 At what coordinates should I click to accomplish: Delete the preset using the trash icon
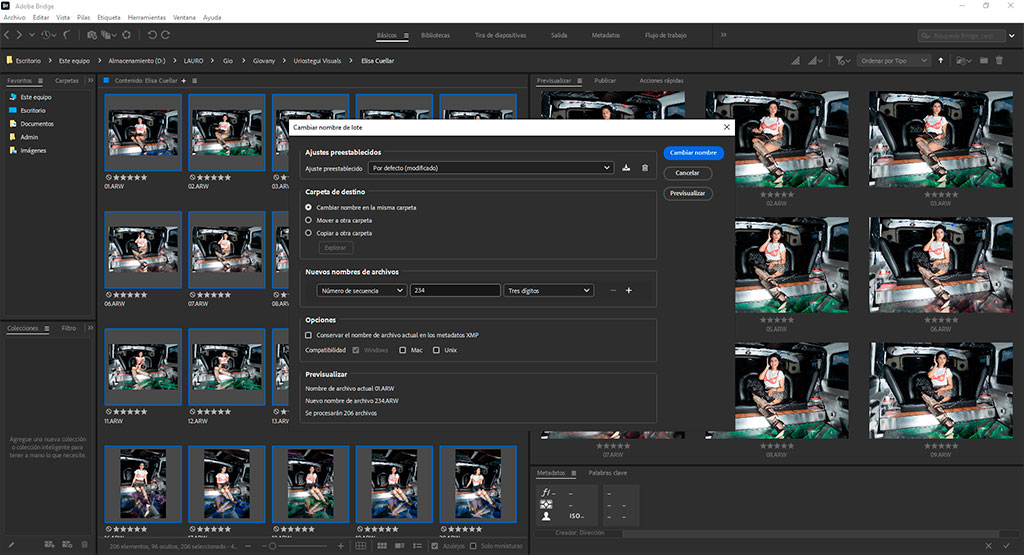[x=644, y=168]
